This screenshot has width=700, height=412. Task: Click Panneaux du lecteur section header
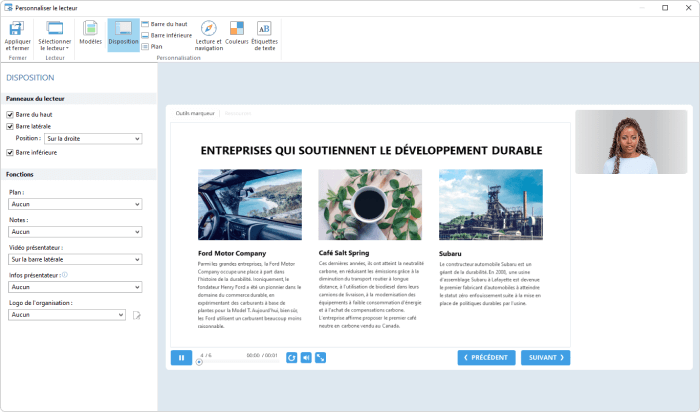[79, 99]
